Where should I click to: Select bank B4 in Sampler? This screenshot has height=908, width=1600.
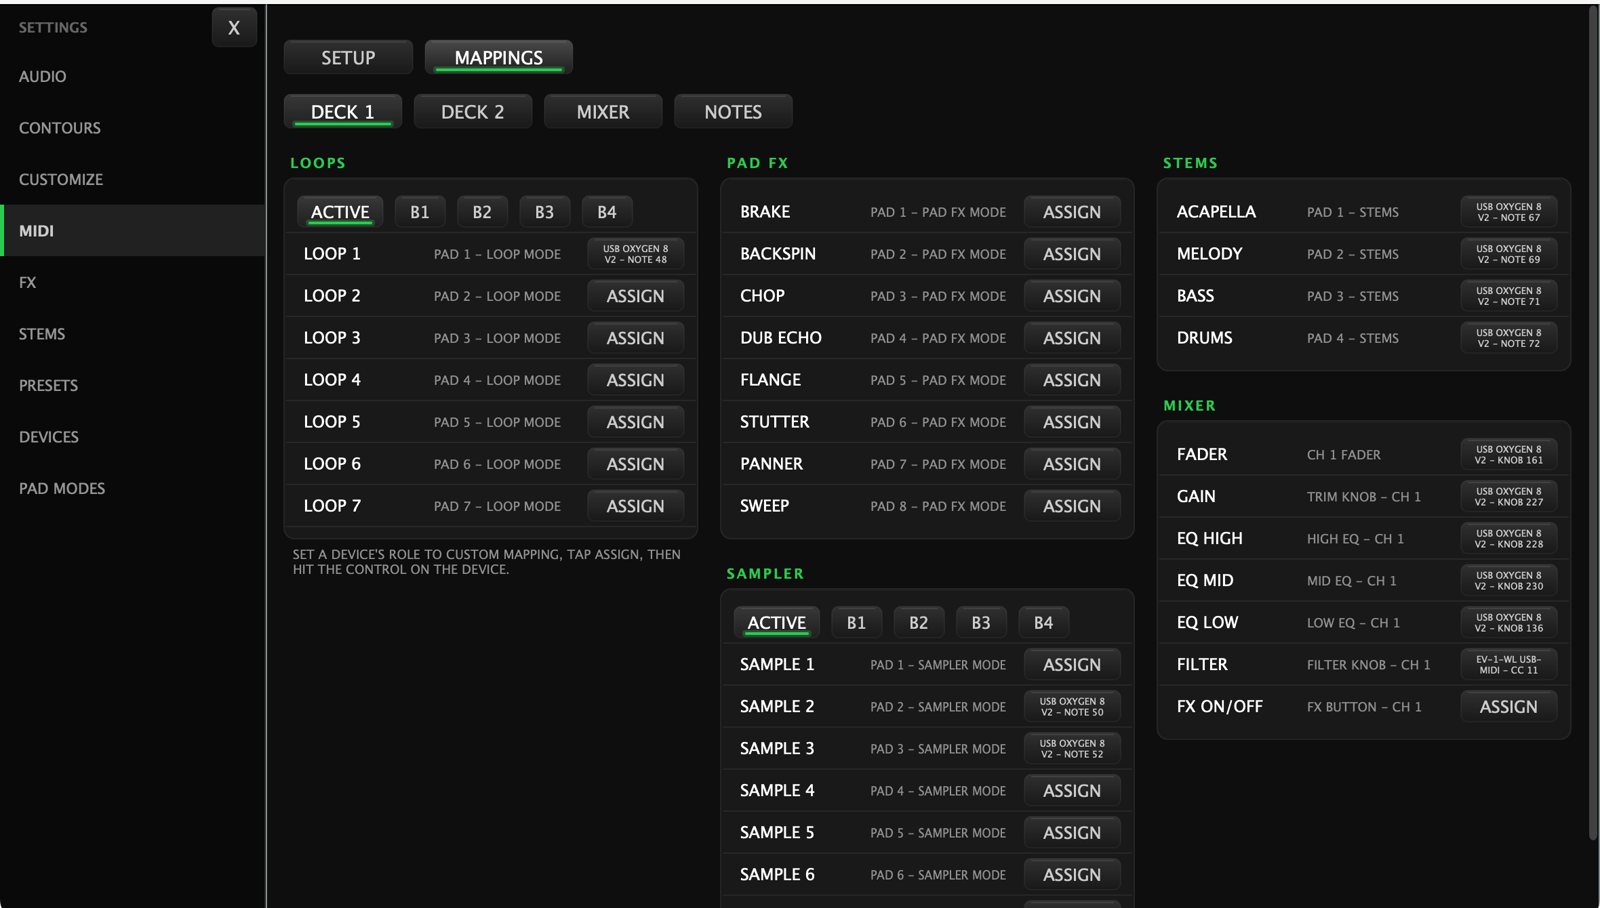(1043, 623)
